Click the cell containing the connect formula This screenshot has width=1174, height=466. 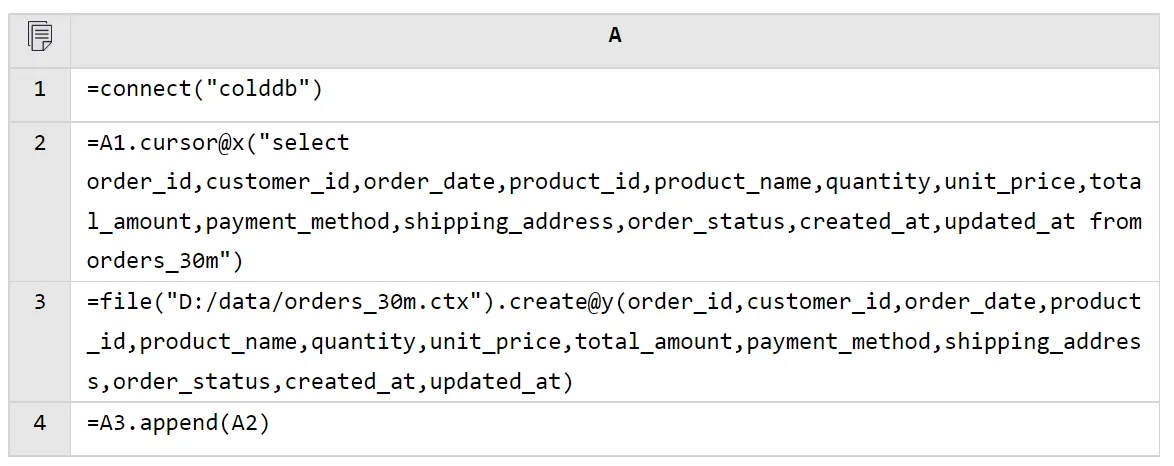pyautogui.click(x=615, y=90)
